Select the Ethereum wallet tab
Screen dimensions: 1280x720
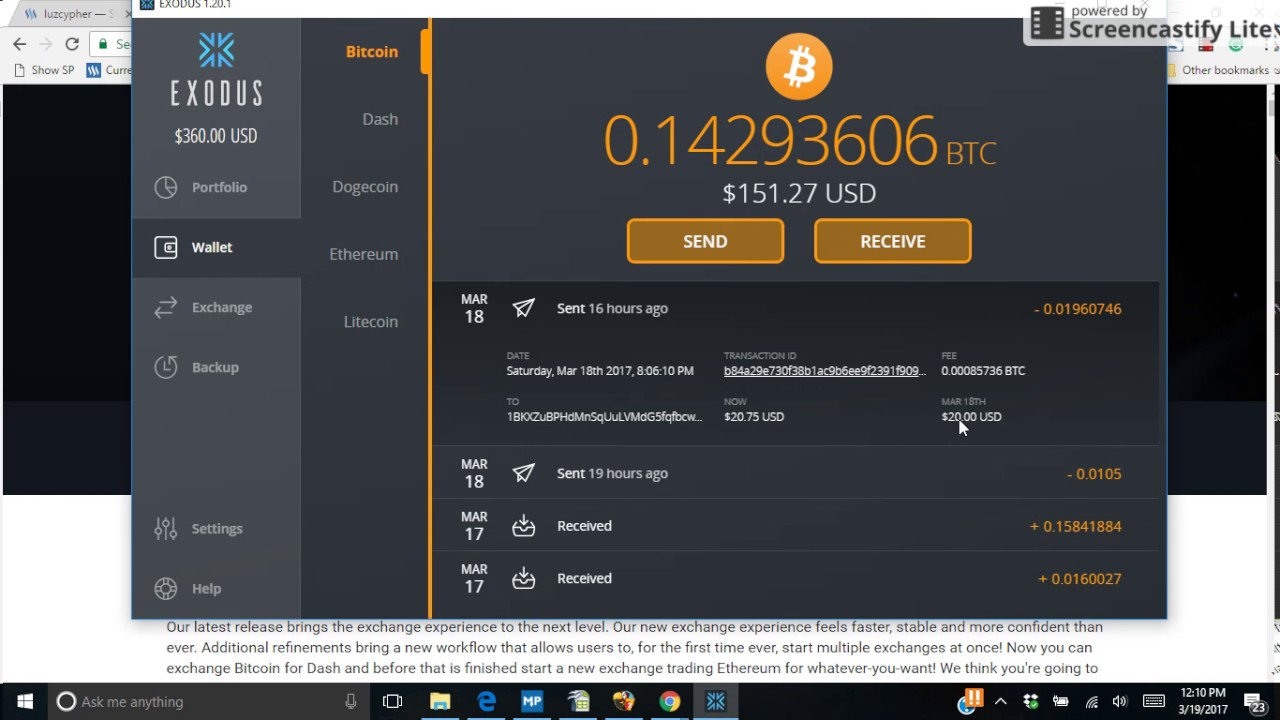coord(365,254)
